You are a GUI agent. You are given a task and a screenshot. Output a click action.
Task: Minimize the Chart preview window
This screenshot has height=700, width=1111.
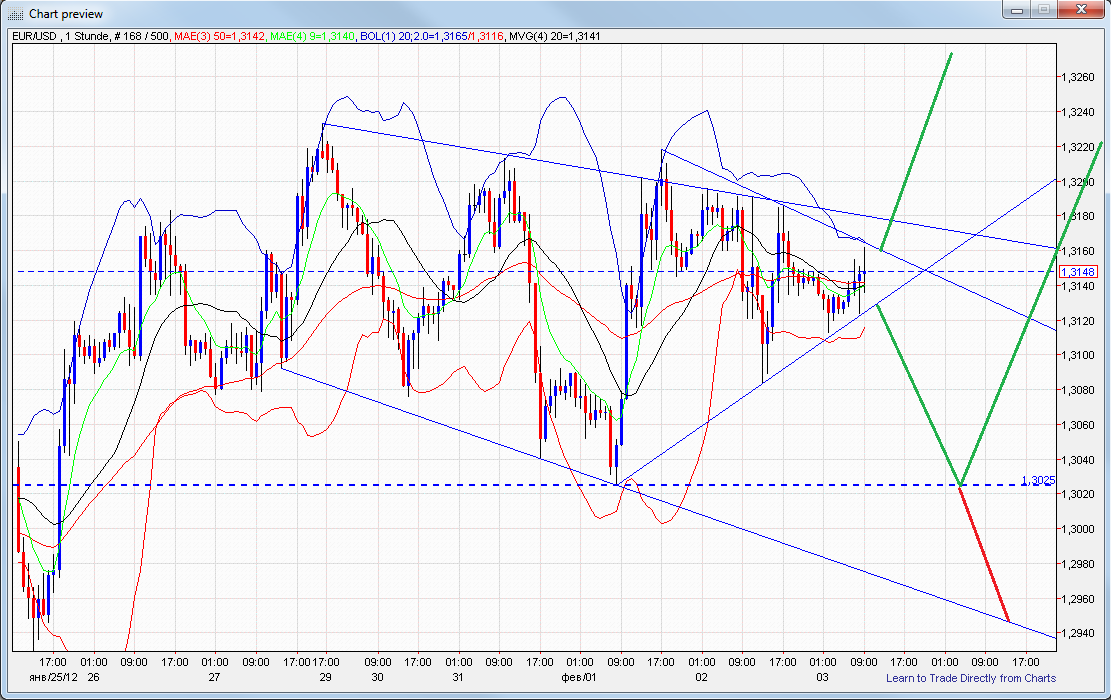tap(1019, 10)
